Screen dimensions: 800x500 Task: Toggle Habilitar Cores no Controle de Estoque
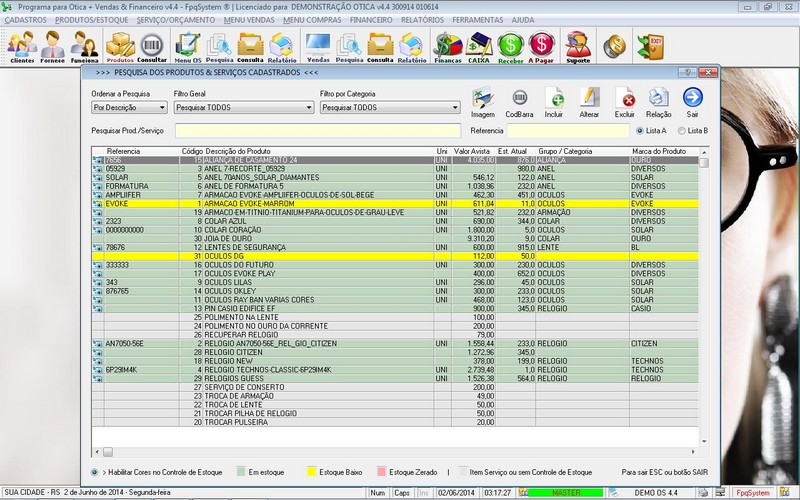[x=95, y=471]
